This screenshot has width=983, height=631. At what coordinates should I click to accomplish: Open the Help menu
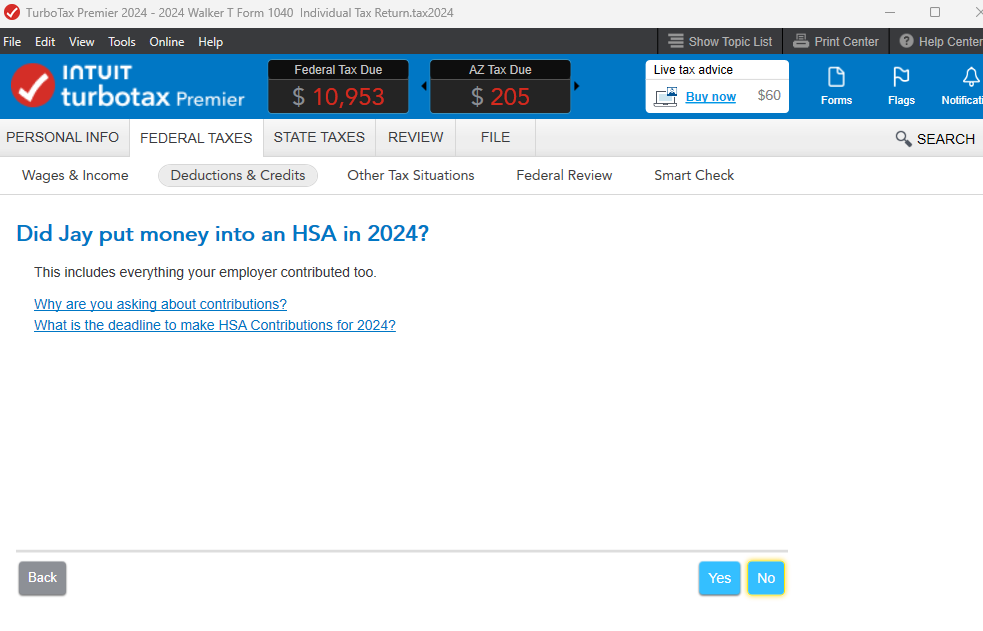point(211,41)
